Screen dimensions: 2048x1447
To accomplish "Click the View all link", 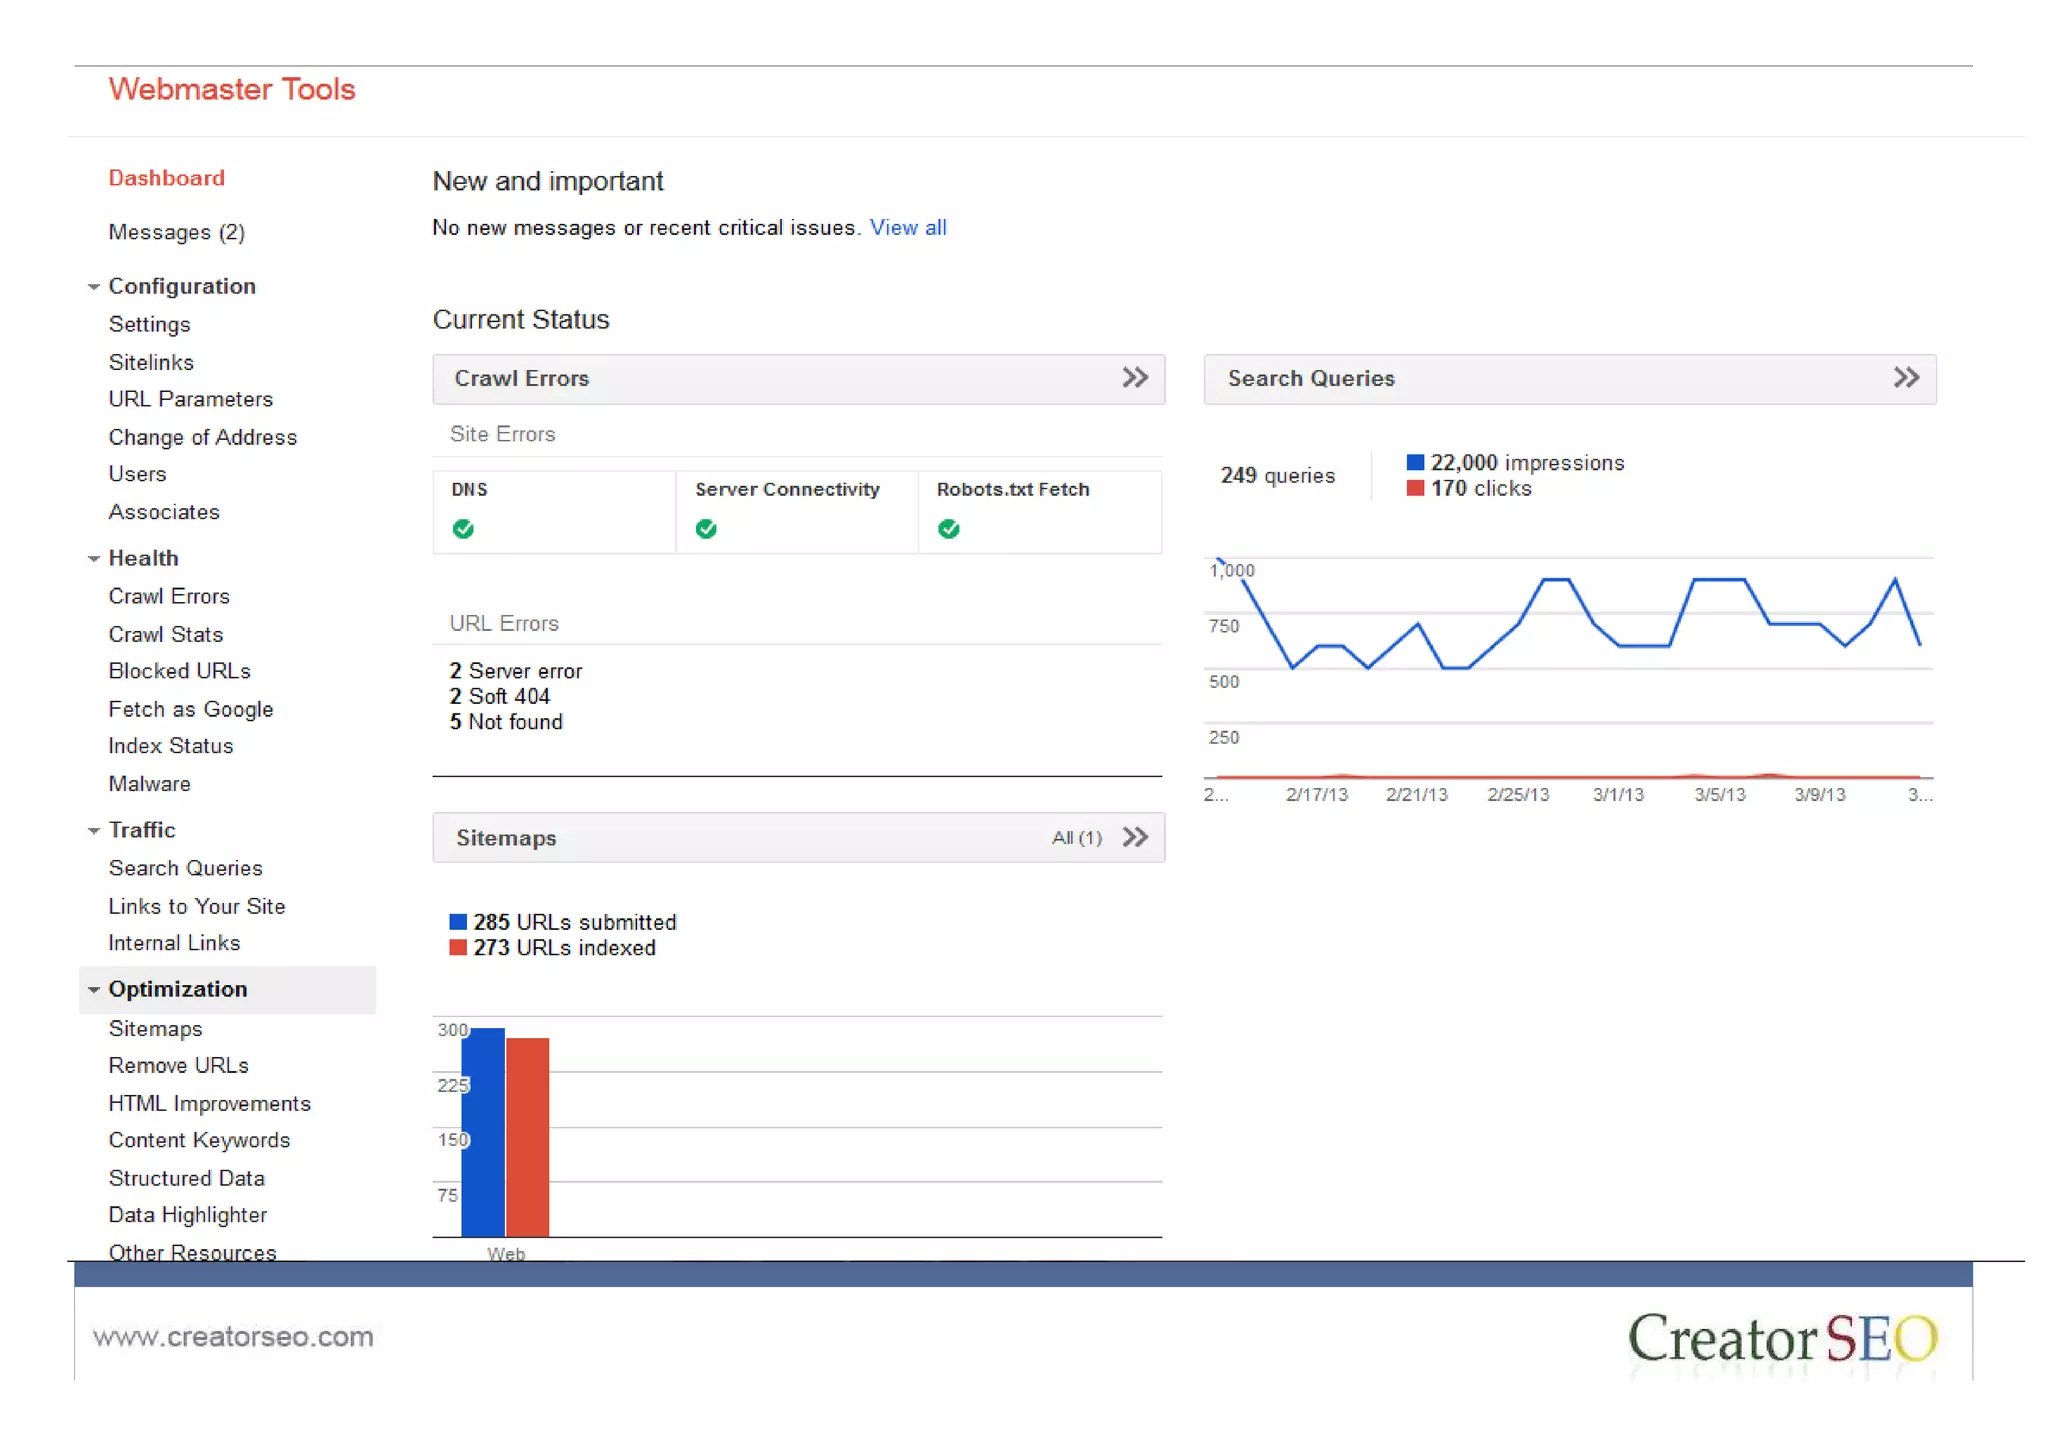I will (907, 228).
